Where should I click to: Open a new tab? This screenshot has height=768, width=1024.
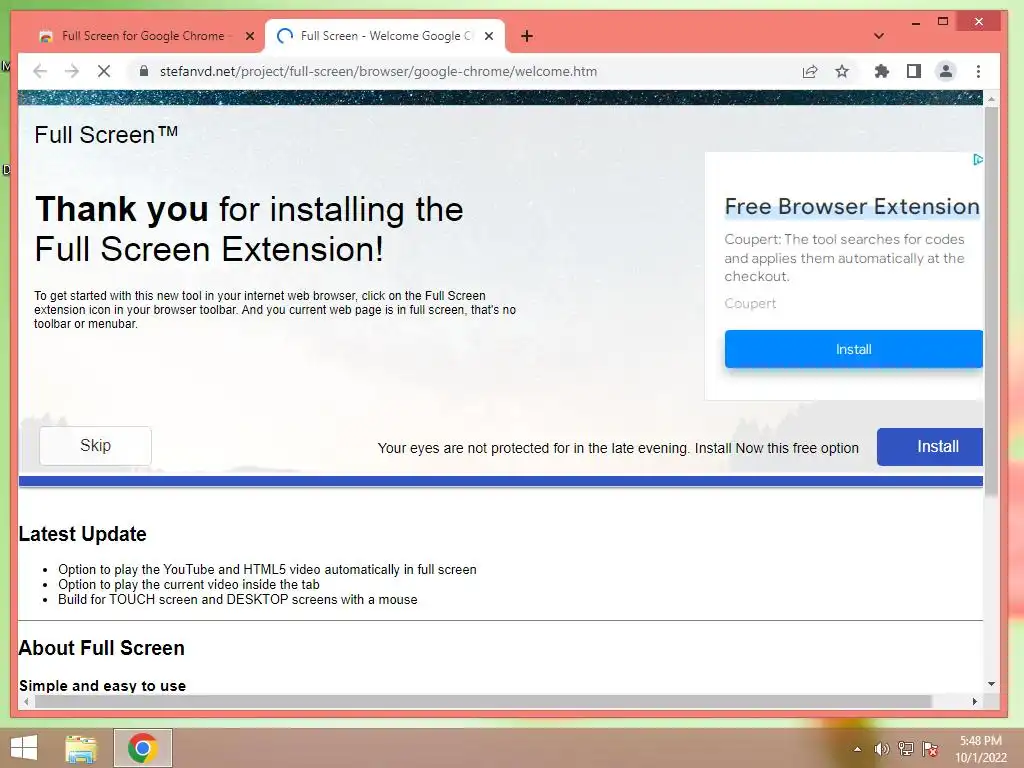click(x=527, y=36)
